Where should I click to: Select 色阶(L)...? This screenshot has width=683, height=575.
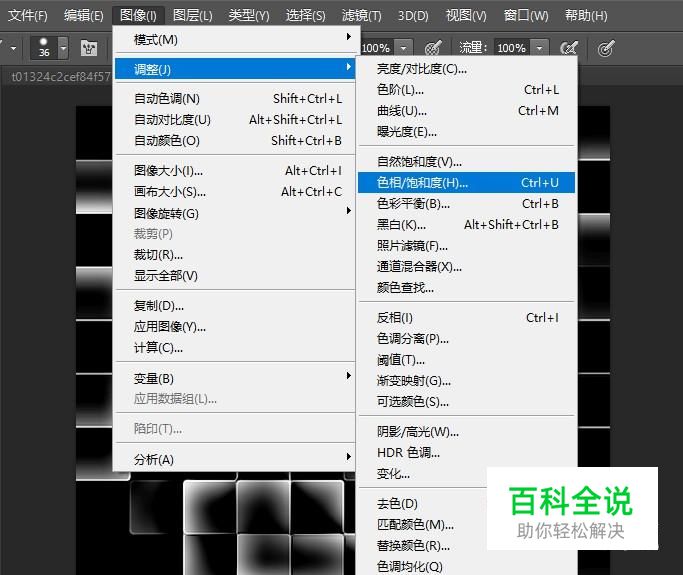click(467, 90)
